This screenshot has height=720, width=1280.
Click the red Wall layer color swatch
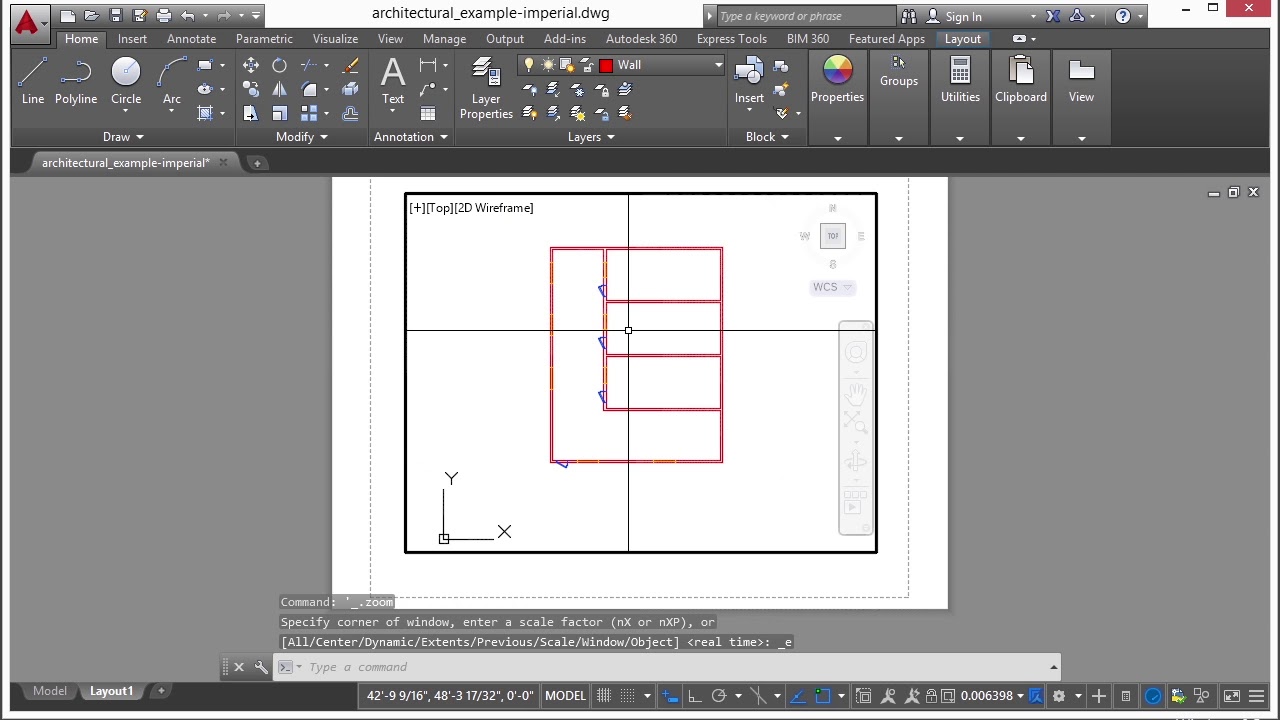606,65
